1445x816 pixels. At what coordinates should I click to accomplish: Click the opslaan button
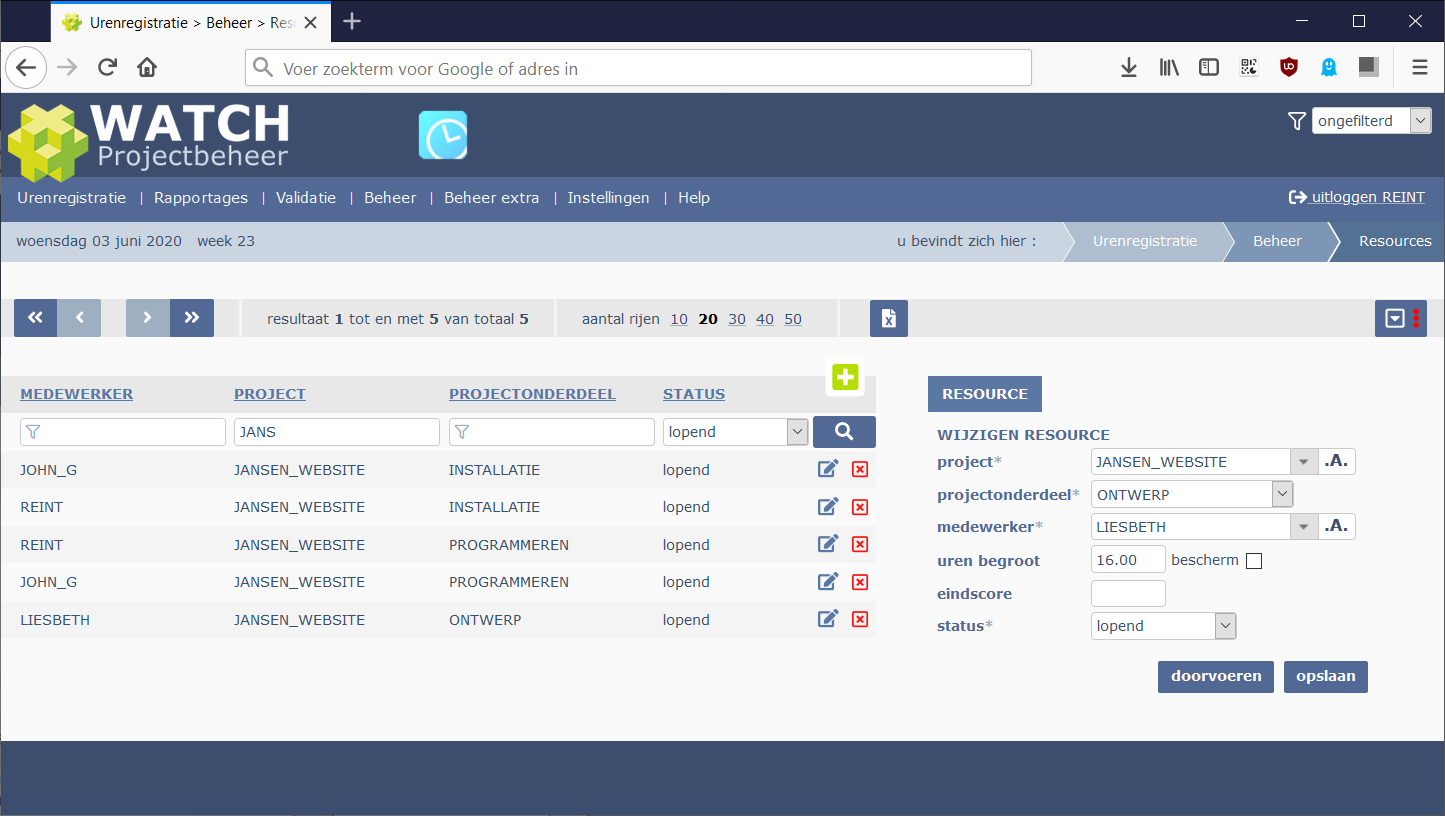1326,676
